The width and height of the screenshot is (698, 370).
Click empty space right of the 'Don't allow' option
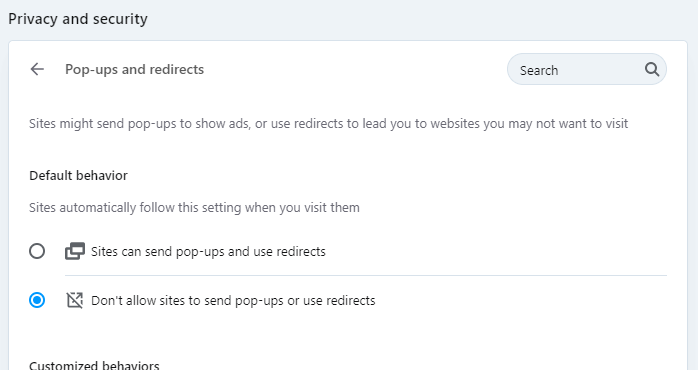click(x=521, y=301)
